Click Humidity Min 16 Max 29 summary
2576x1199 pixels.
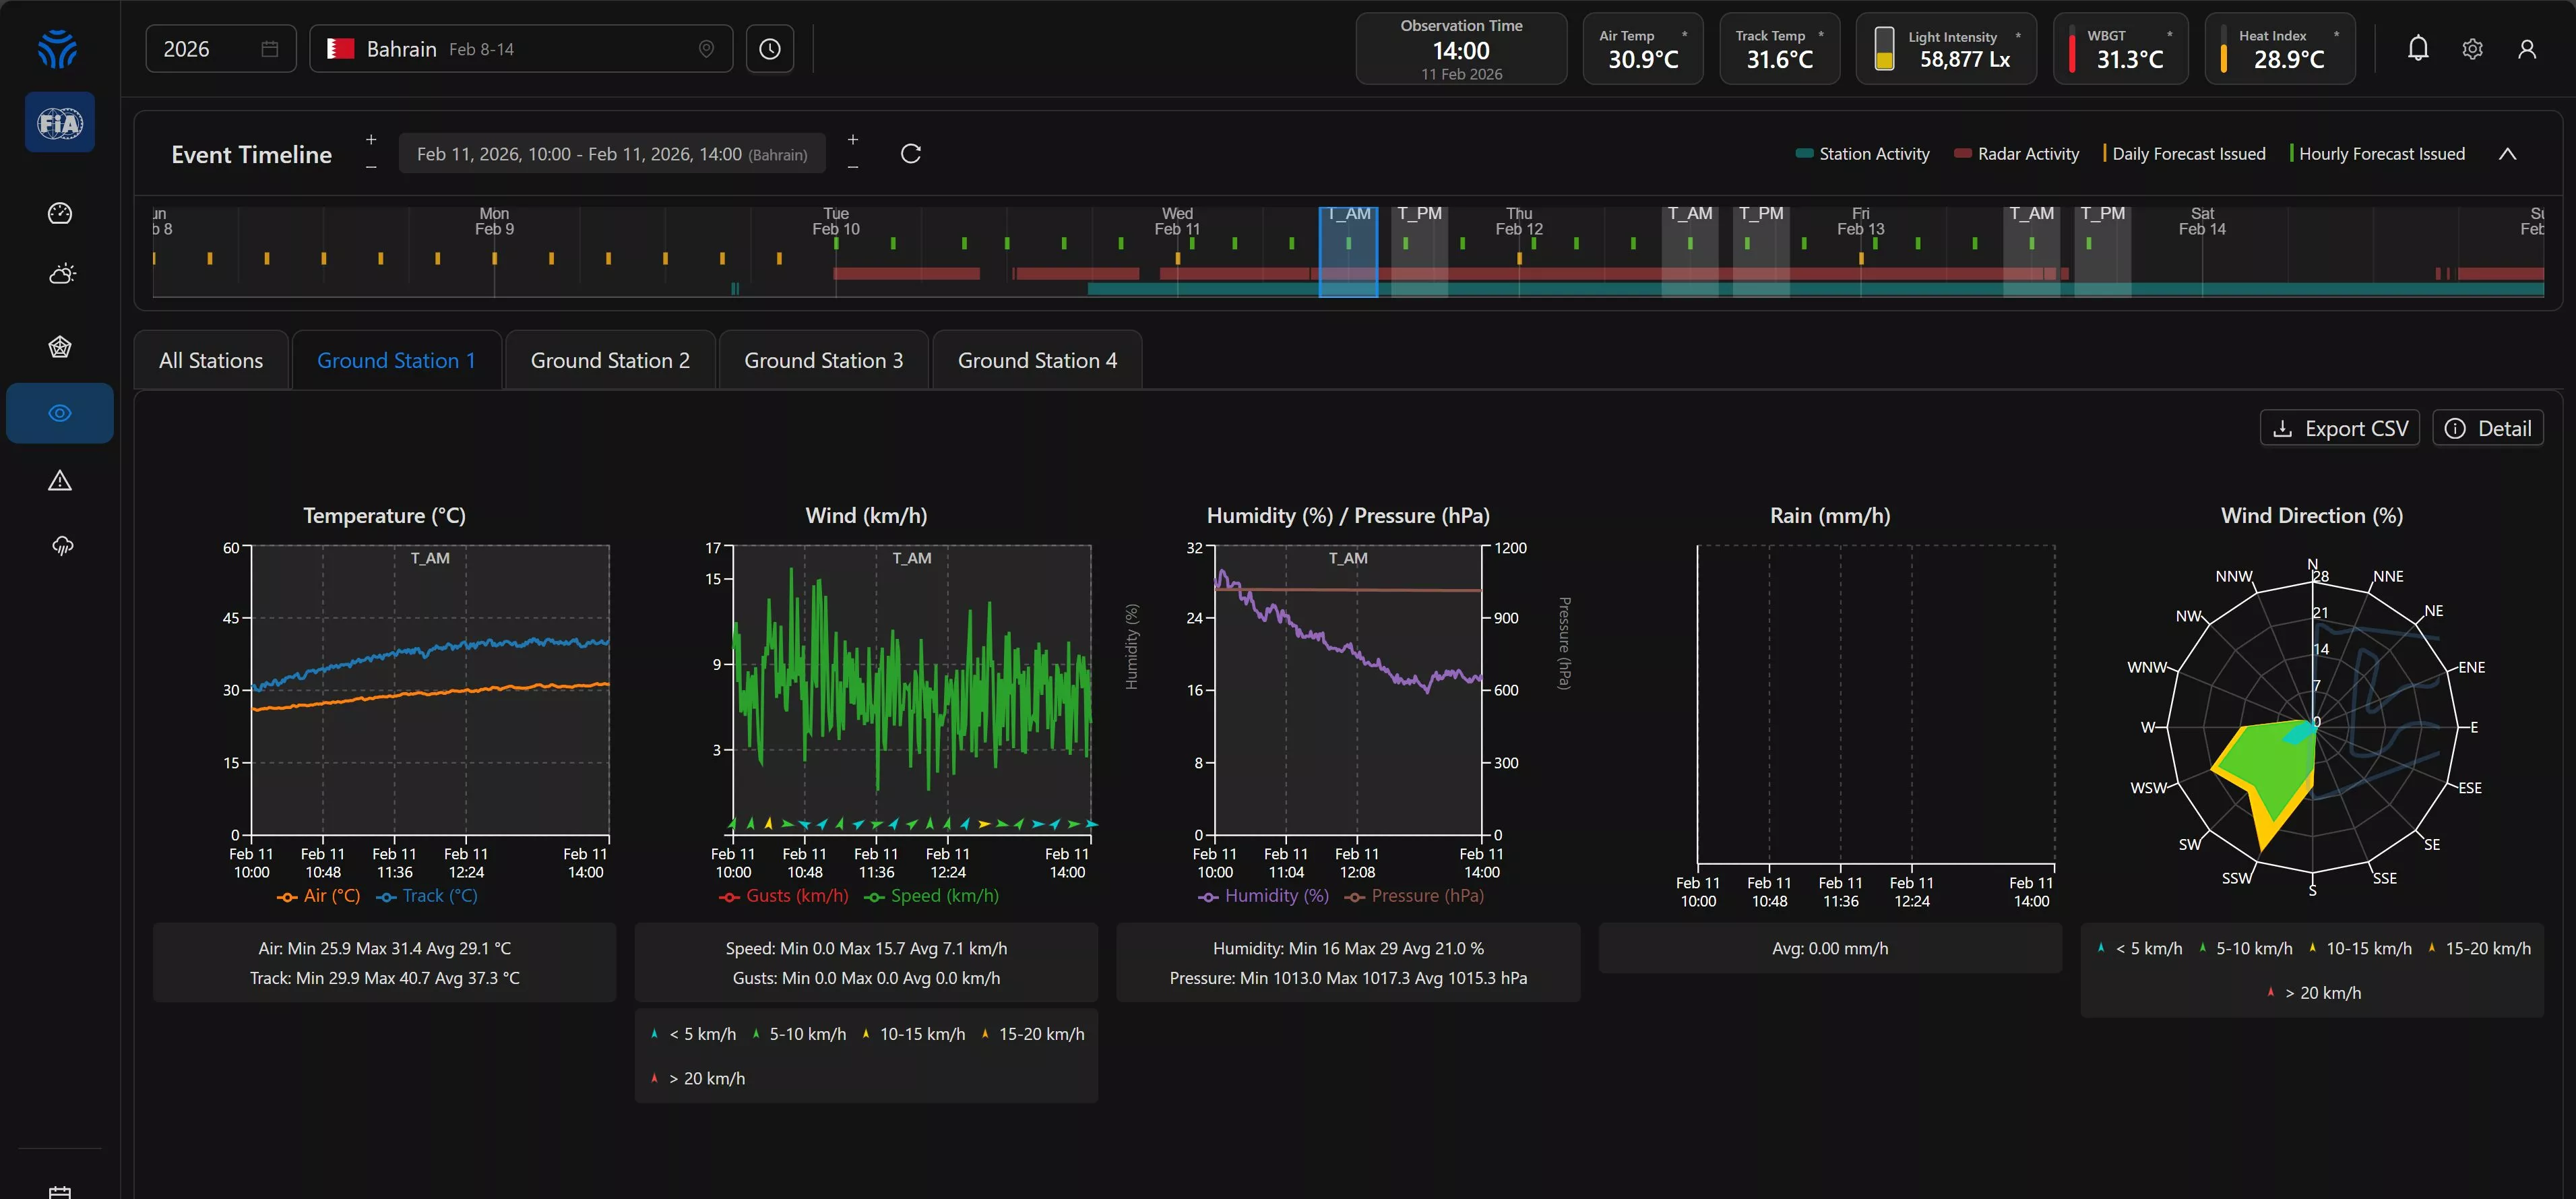(x=1348, y=948)
